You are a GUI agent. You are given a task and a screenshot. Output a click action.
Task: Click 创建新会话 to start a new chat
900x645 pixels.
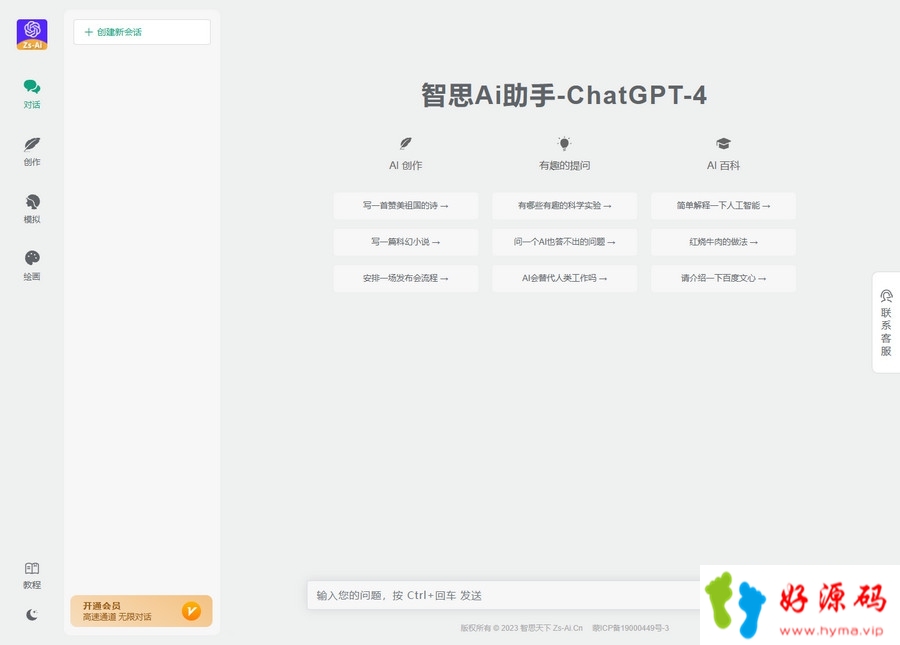click(x=142, y=32)
